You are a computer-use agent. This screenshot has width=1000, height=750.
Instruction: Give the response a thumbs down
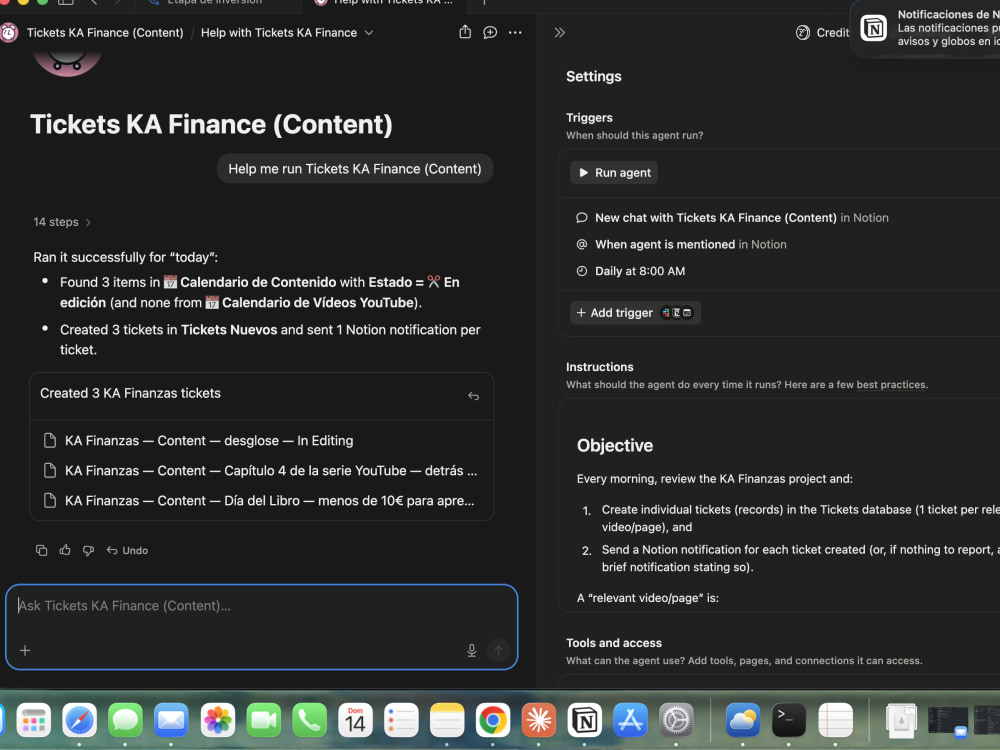pos(89,550)
